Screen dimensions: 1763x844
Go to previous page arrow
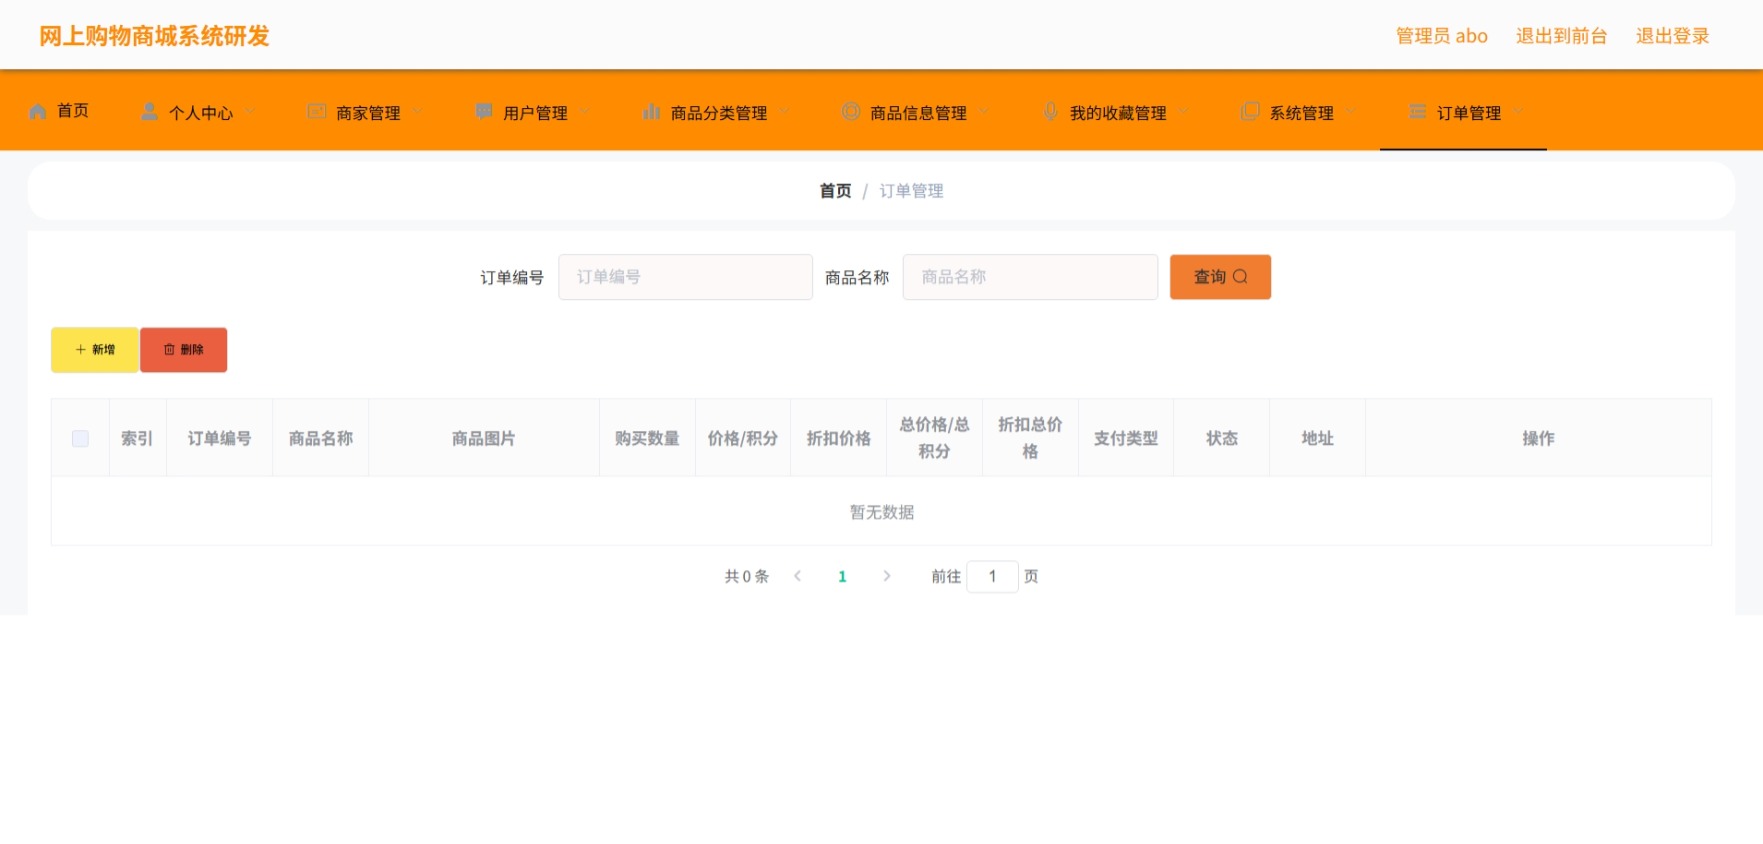[798, 576]
